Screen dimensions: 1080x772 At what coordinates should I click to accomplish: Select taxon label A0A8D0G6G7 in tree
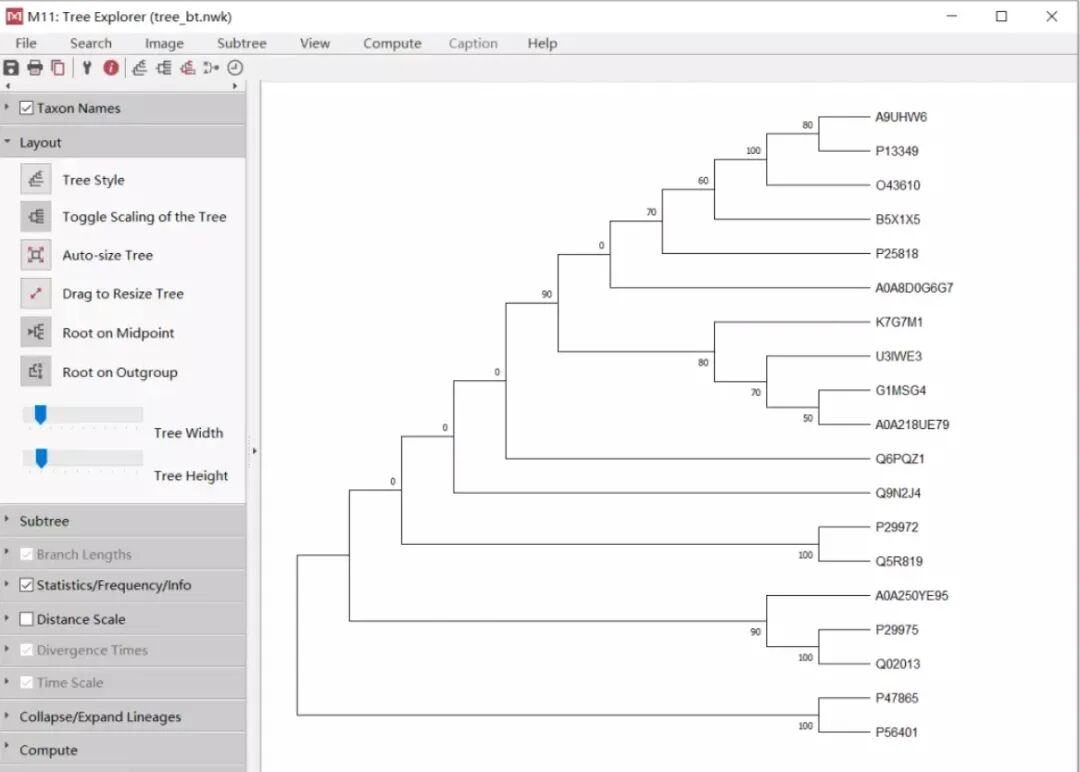(914, 288)
